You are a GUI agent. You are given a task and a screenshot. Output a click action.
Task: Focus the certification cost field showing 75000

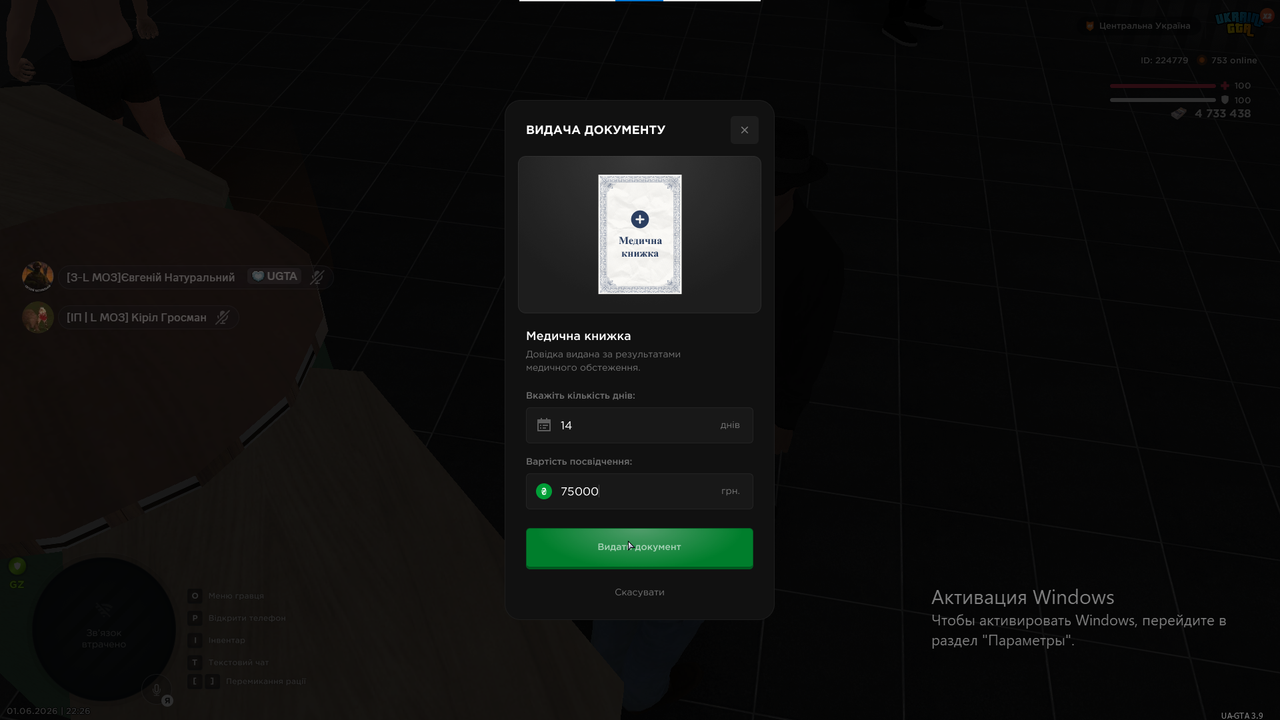(x=640, y=491)
